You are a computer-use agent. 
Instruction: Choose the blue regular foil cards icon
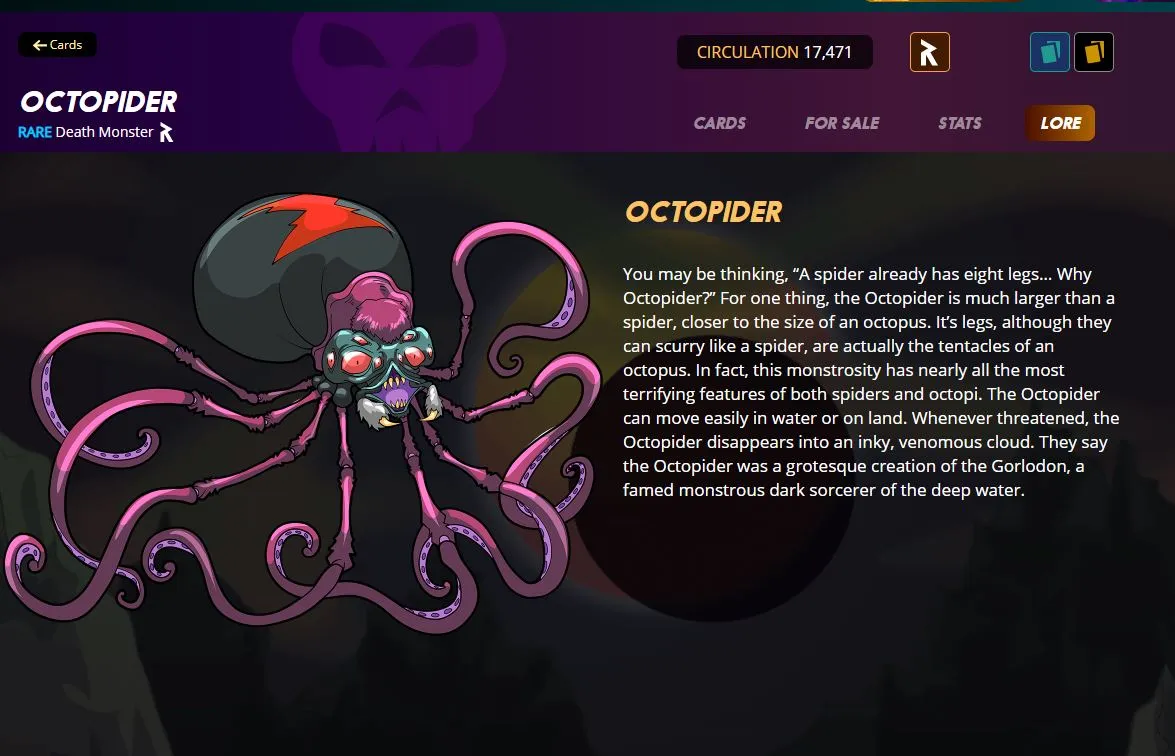[1049, 52]
